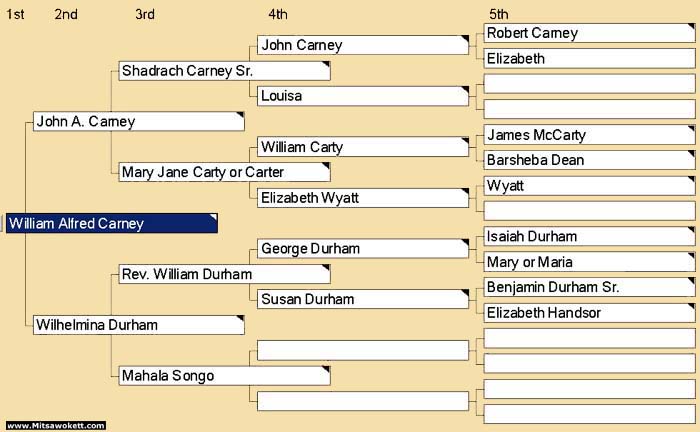Choose Mary Jane Carty or Carter
Viewport: 700px width, 432px height.
(225, 172)
